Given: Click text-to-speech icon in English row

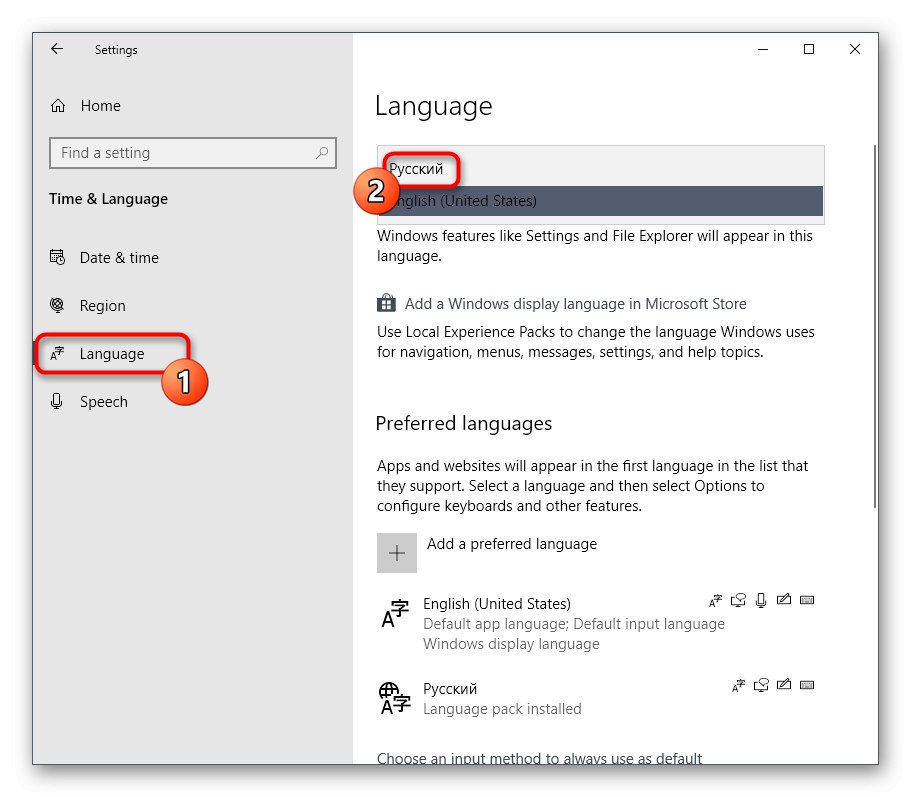Looking at the screenshot, I should click(738, 600).
